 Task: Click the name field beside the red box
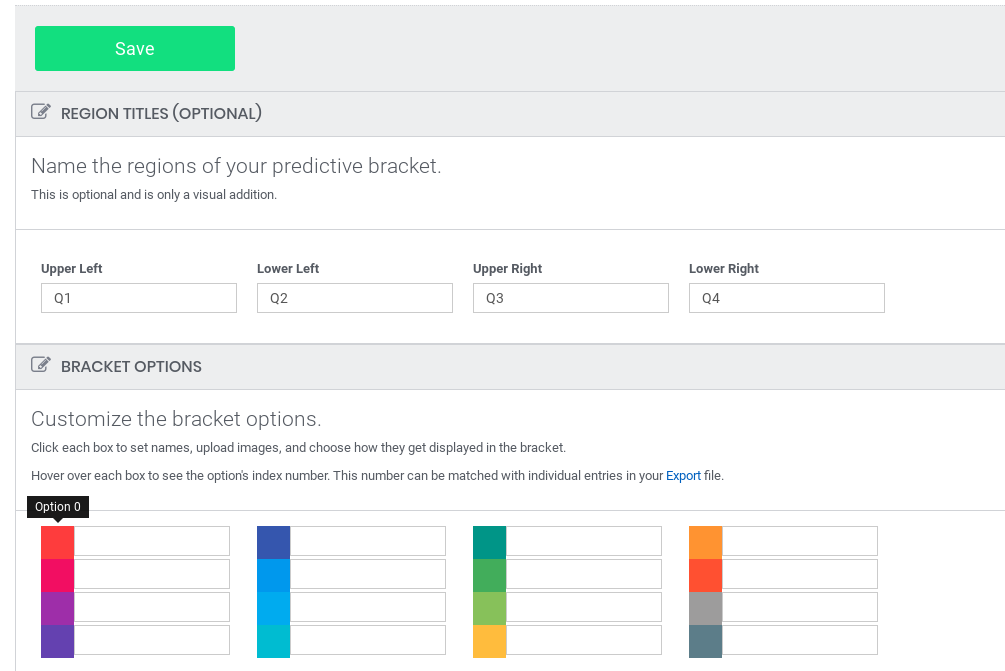(x=152, y=542)
